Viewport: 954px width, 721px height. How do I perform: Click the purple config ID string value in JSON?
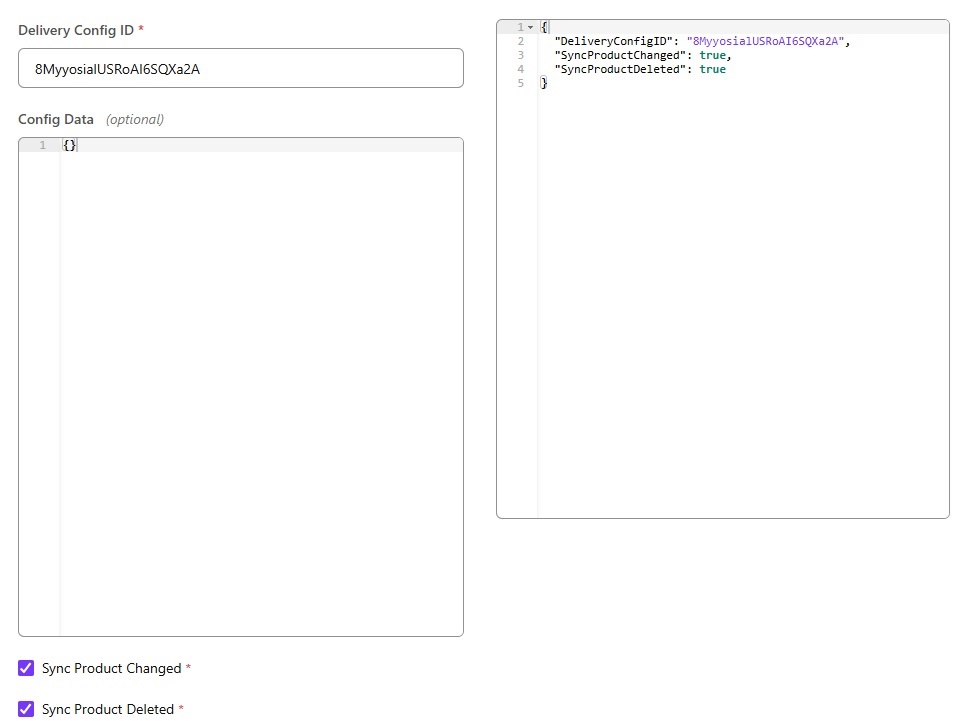pos(766,41)
